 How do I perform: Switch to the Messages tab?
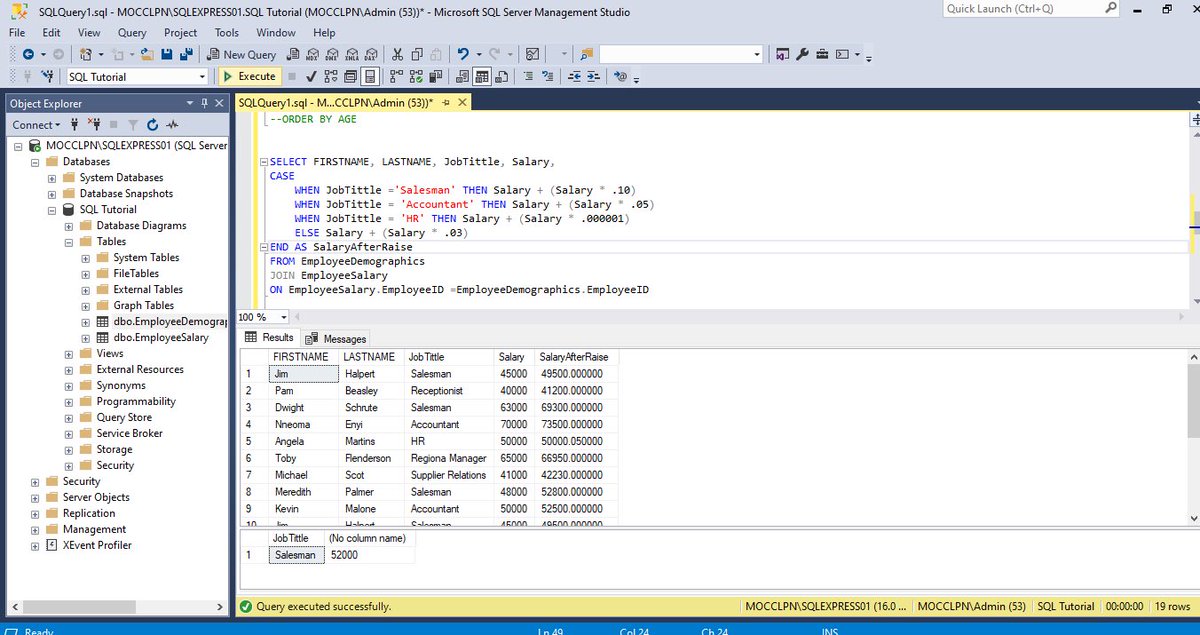(336, 338)
